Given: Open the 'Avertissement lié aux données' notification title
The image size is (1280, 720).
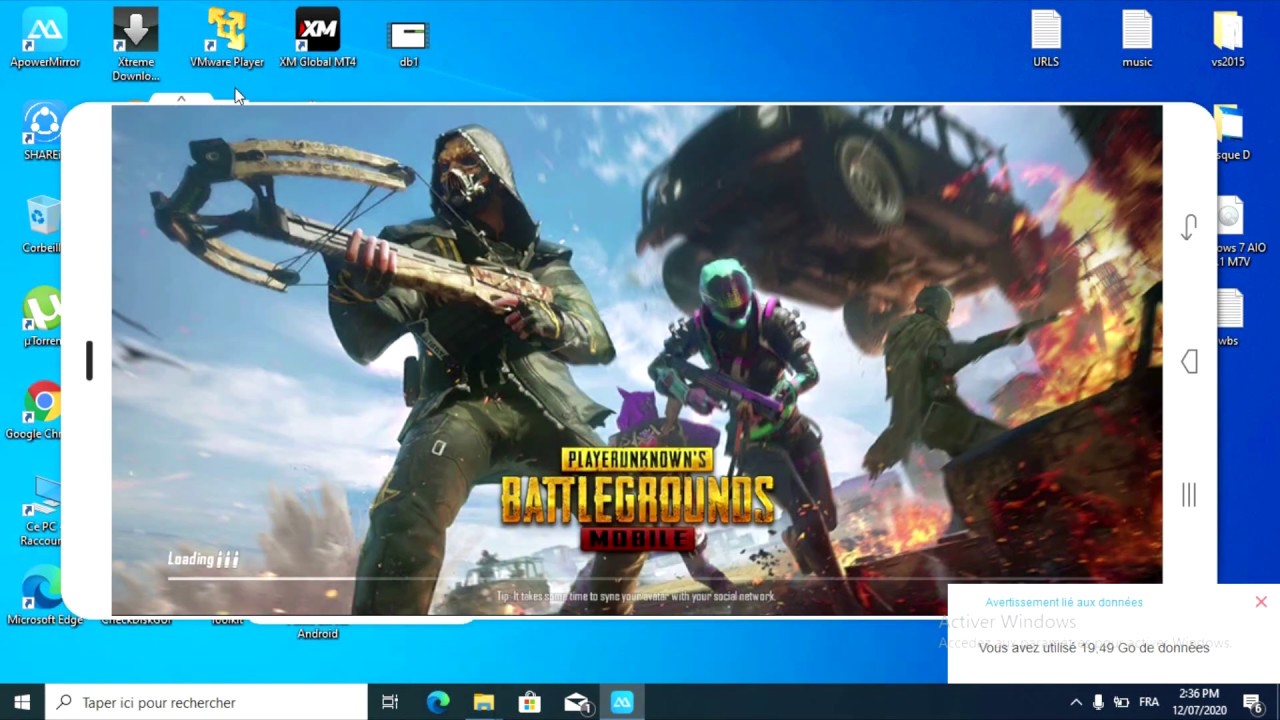Looking at the screenshot, I should pos(1064,602).
